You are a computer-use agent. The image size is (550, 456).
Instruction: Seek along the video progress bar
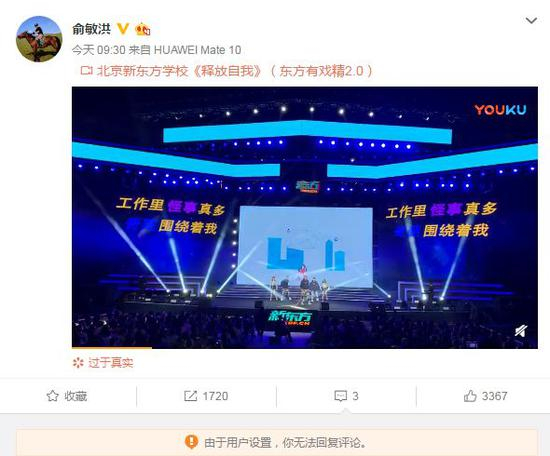coord(304,348)
